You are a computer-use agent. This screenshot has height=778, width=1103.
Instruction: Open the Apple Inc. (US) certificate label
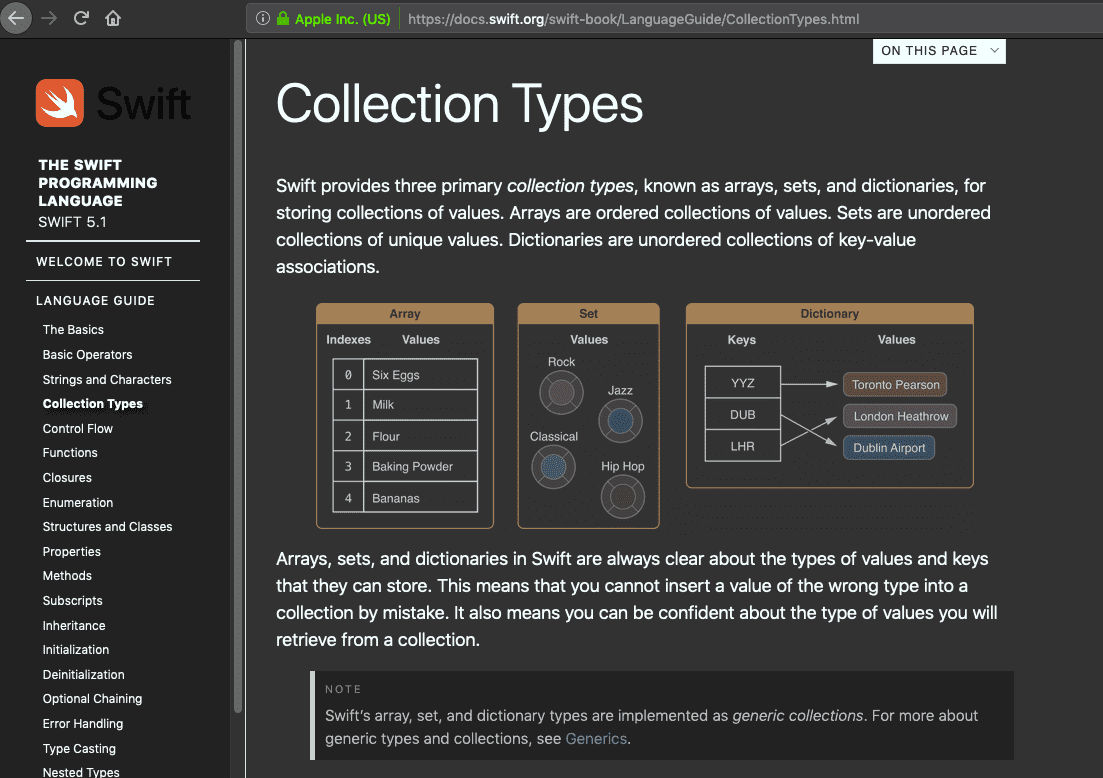tap(342, 19)
